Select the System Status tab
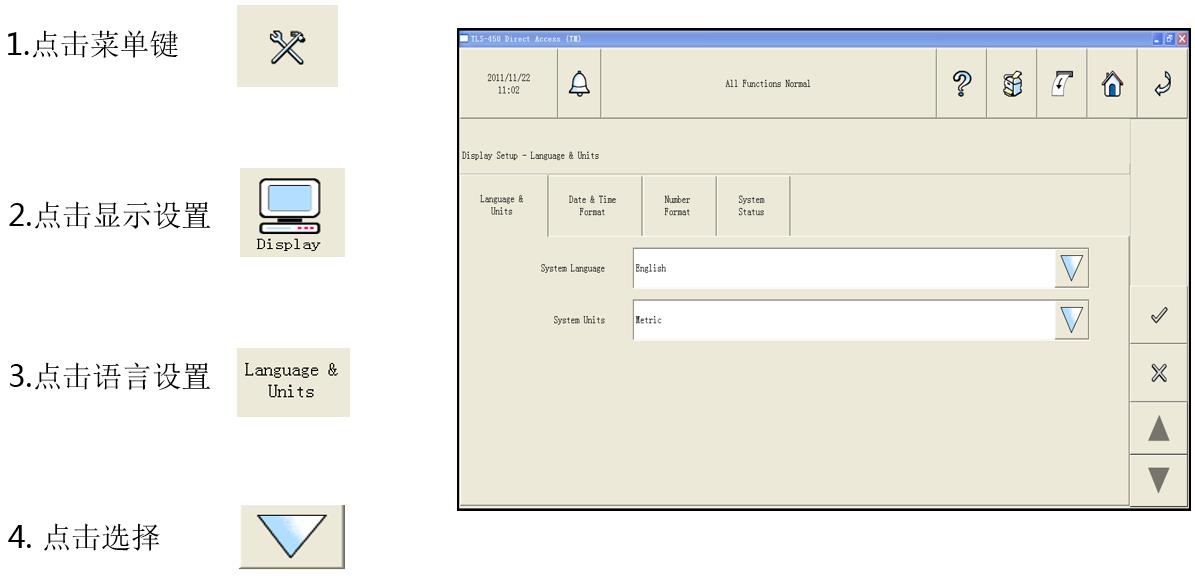The image size is (1195, 577). (753, 206)
